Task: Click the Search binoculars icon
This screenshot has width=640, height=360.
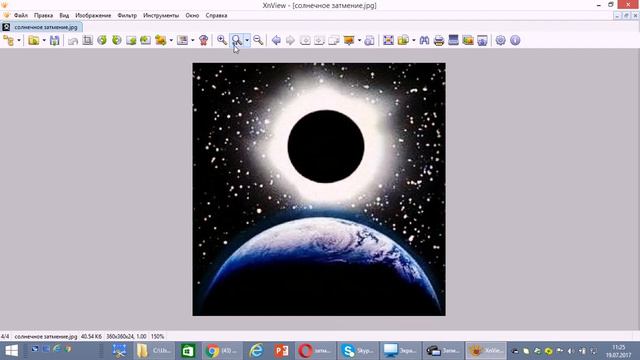Action: point(424,40)
